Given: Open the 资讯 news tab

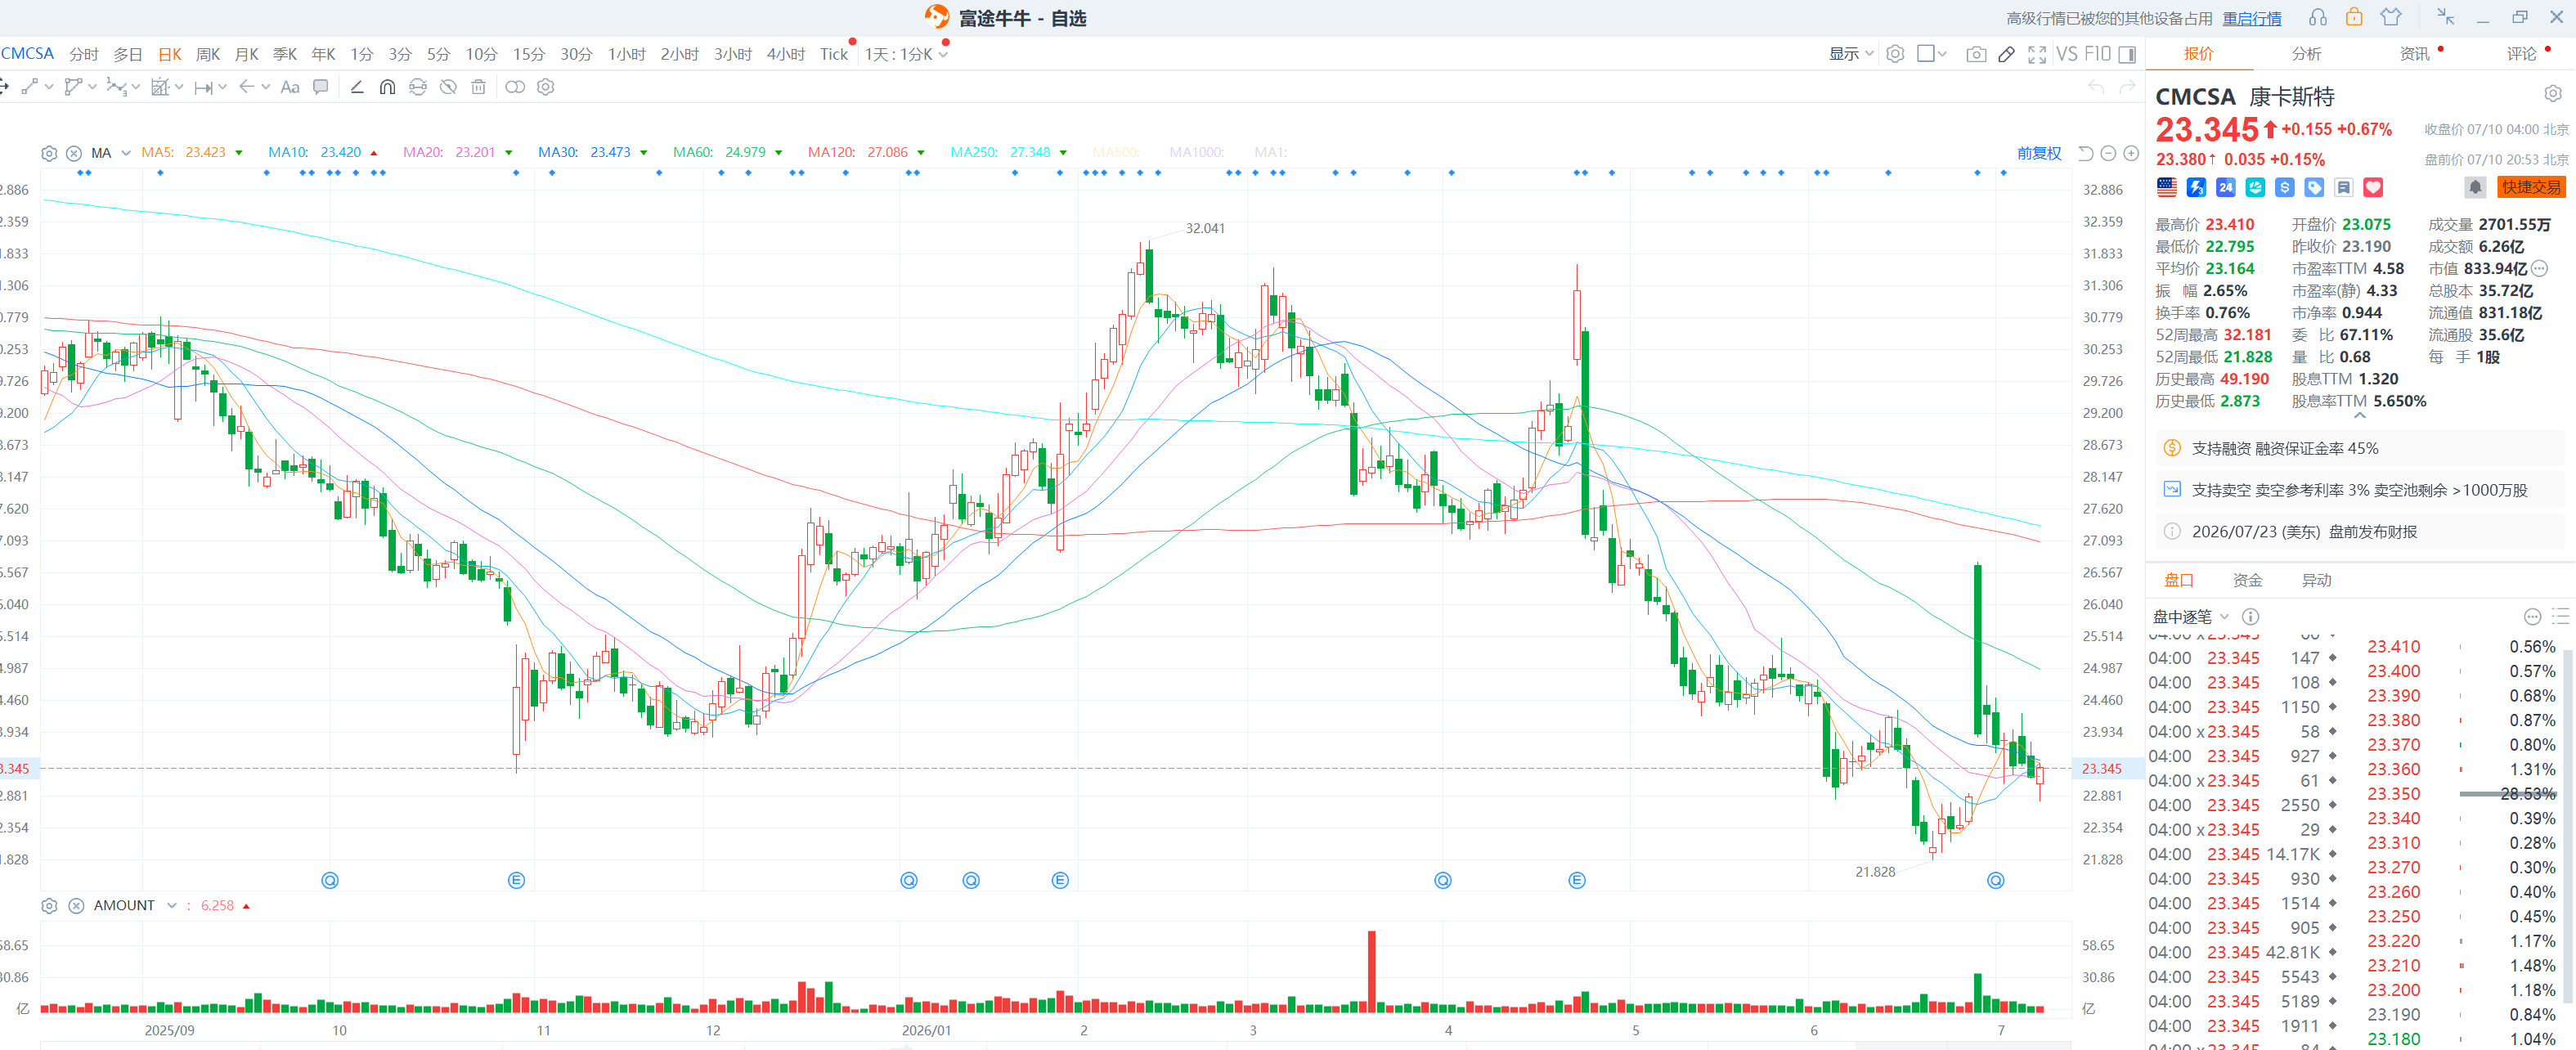Looking at the screenshot, I should pyautogui.click(x=2414, y=54).
